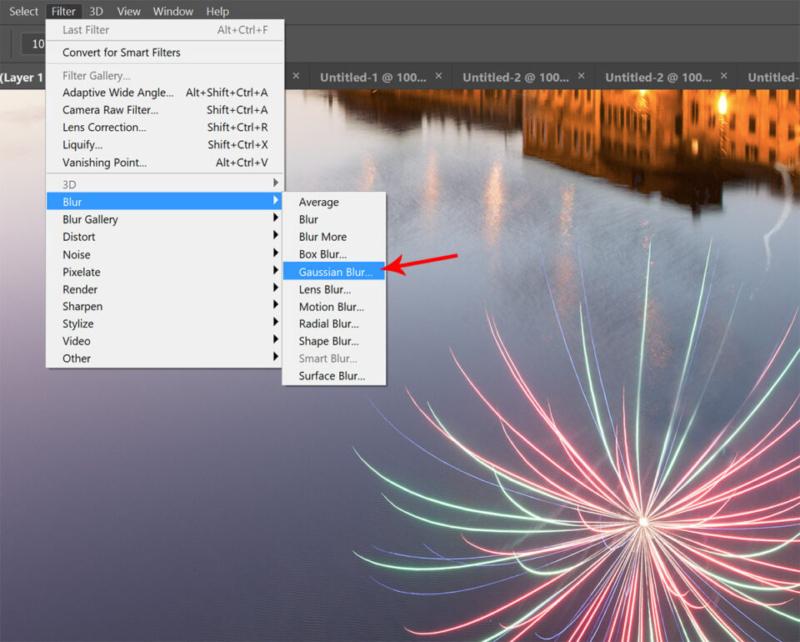Open the Select menu in menu bar
The width and height of the screenshot is (800, 642).
pos(24,11)
